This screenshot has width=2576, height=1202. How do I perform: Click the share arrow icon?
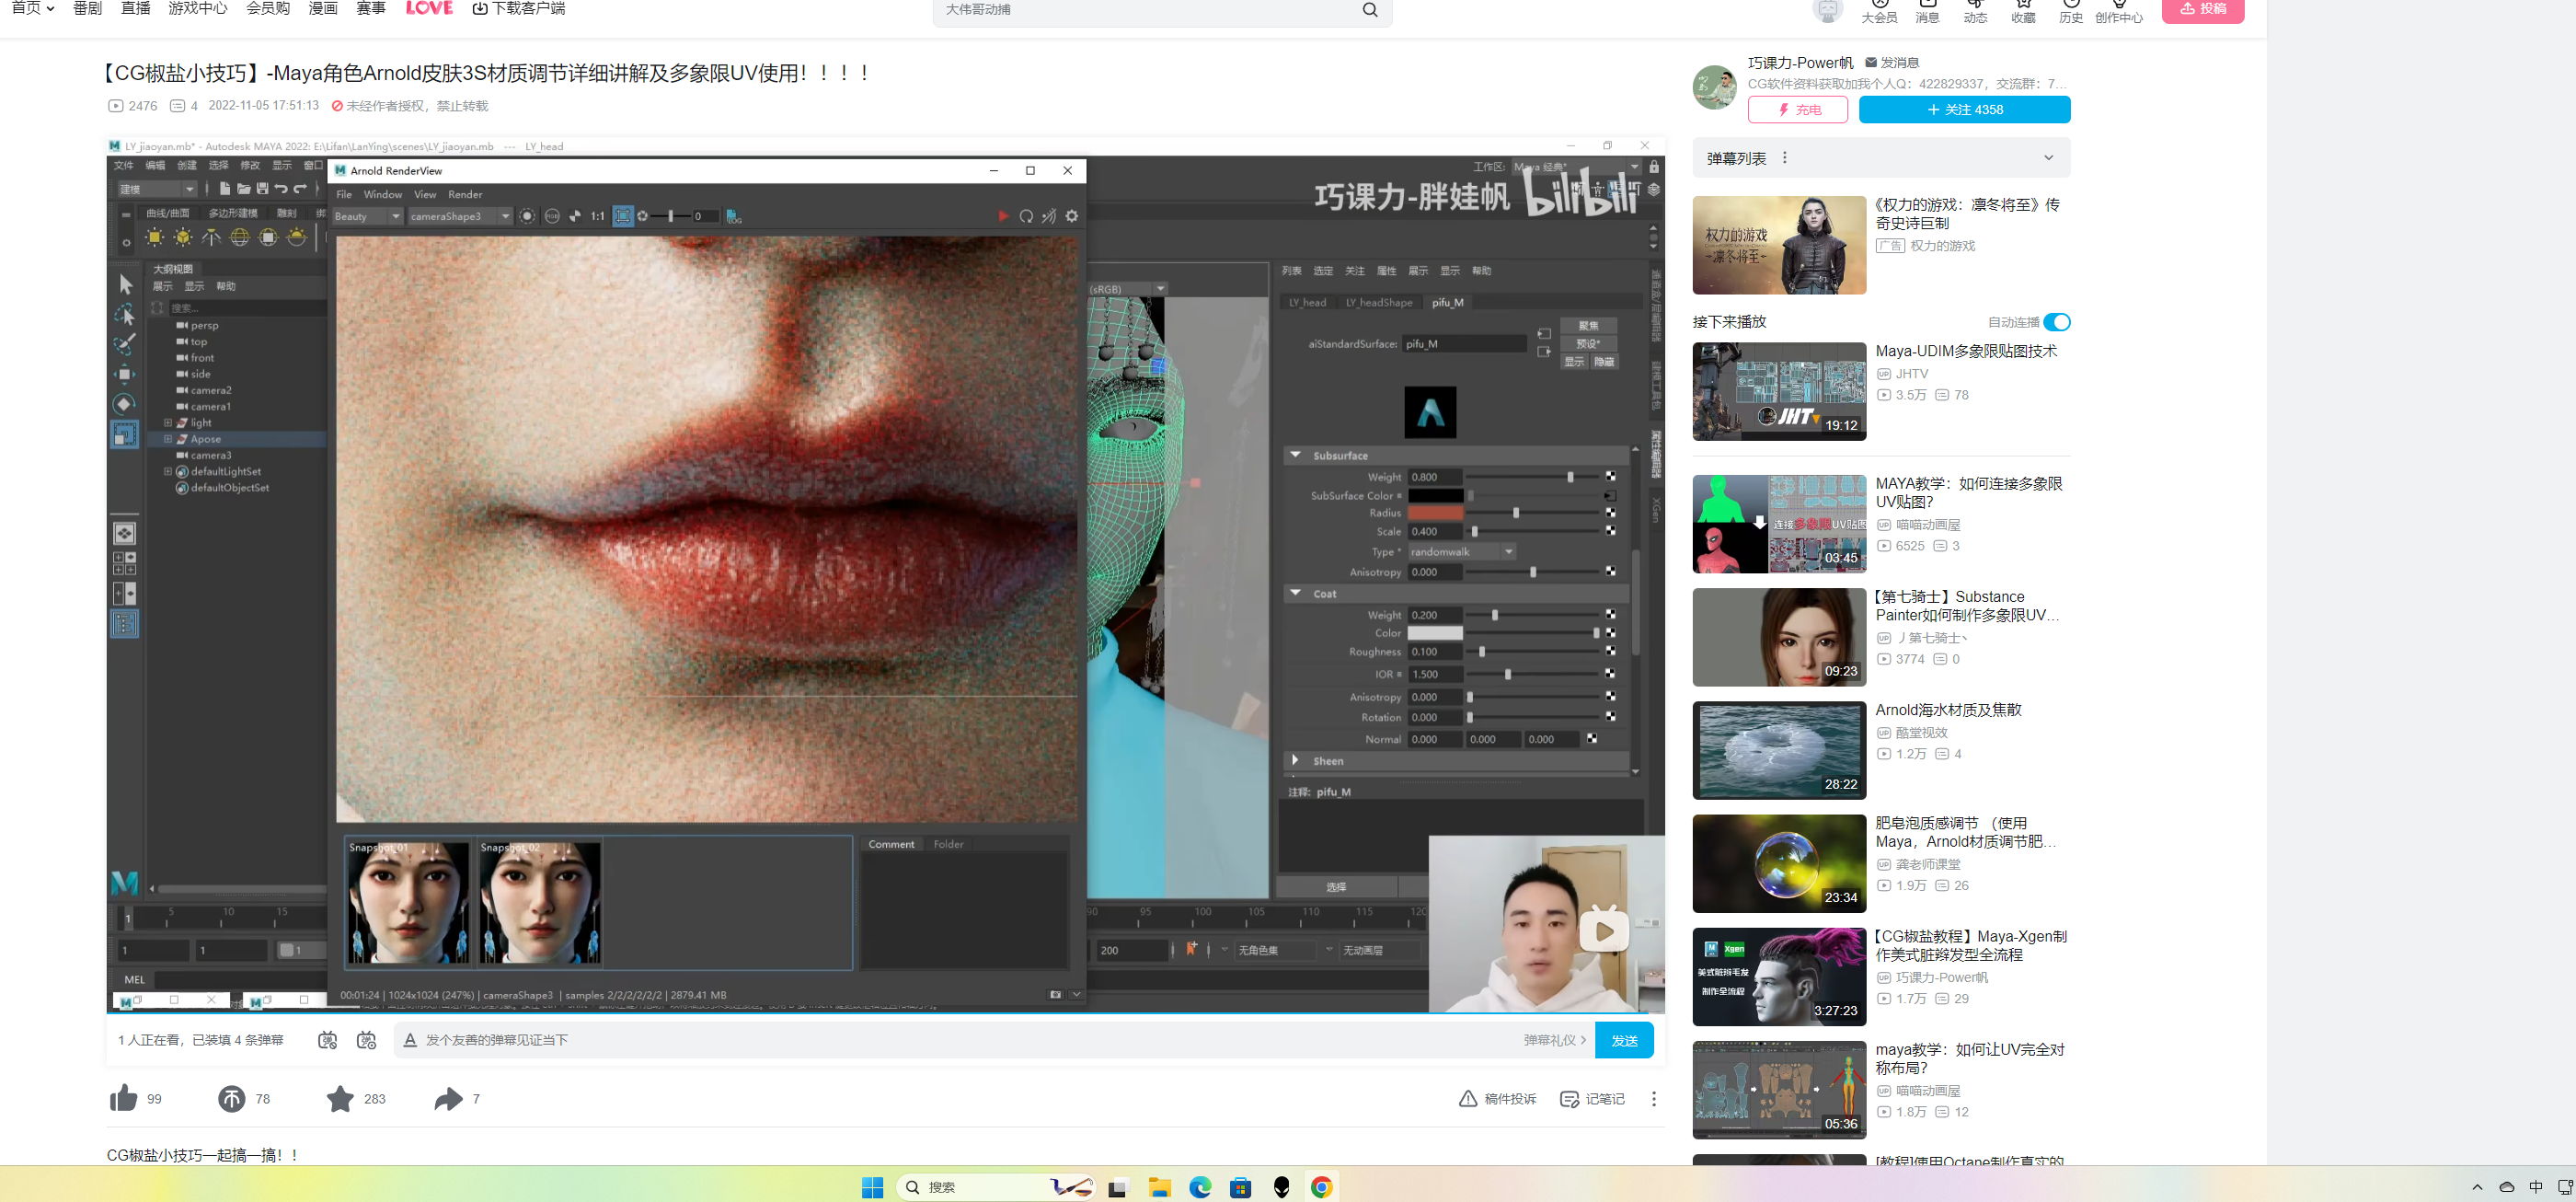448,1098
